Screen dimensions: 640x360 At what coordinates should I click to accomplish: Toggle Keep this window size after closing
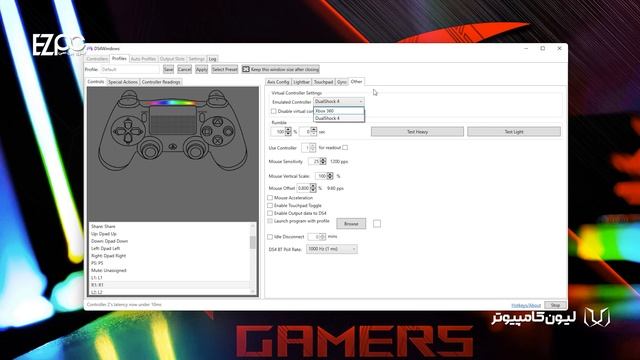(281, 69)
